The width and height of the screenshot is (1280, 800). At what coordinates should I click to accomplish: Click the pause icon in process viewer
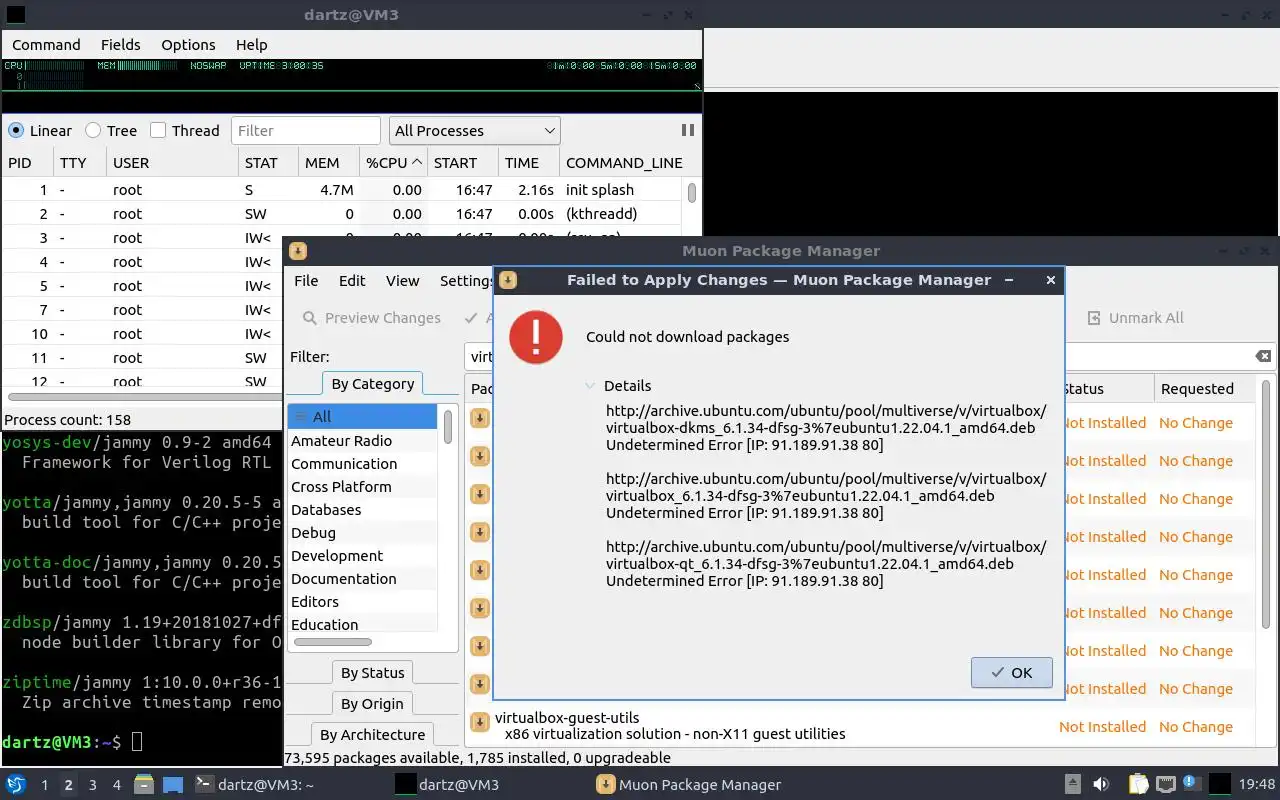click(688, 130)
